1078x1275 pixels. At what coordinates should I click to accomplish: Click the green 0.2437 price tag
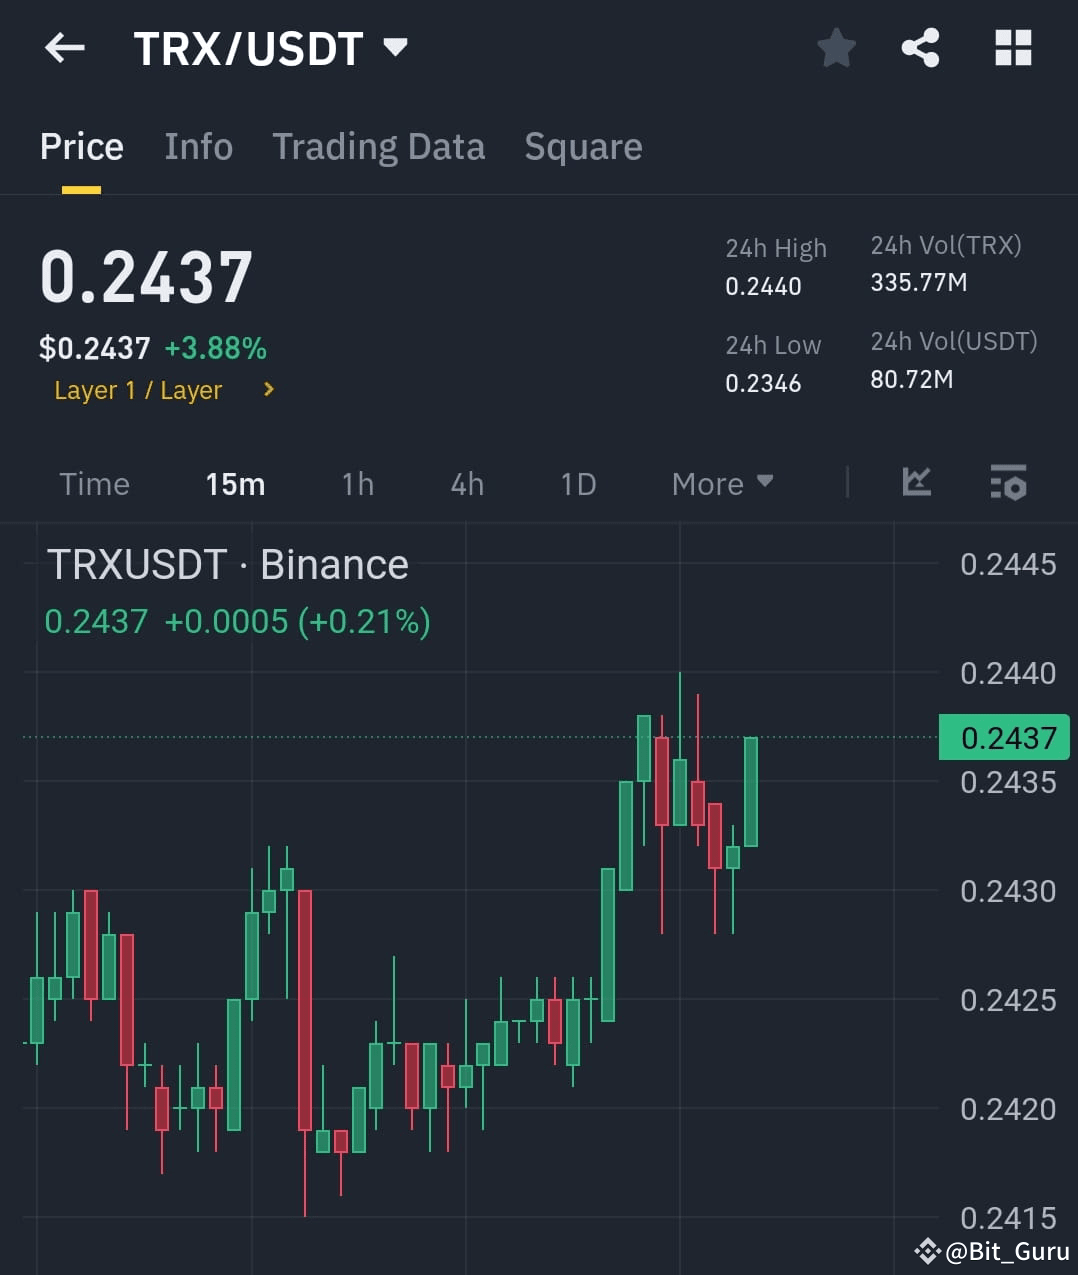pos(1003,737)
